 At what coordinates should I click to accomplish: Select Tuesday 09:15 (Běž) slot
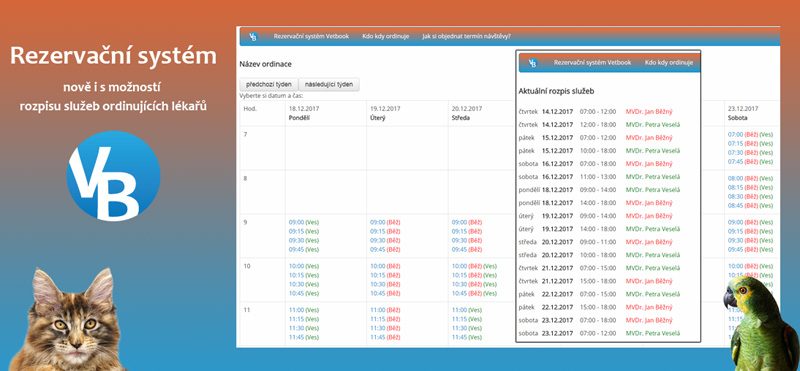(x=385, y=231)
